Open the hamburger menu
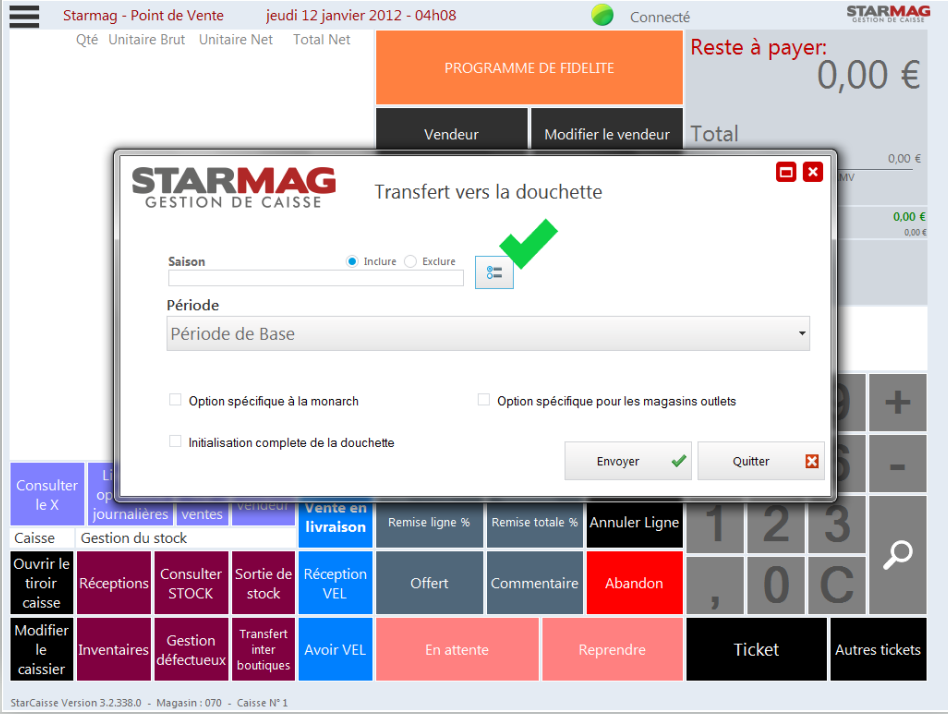Screen dimensions: 948x714 24,16
